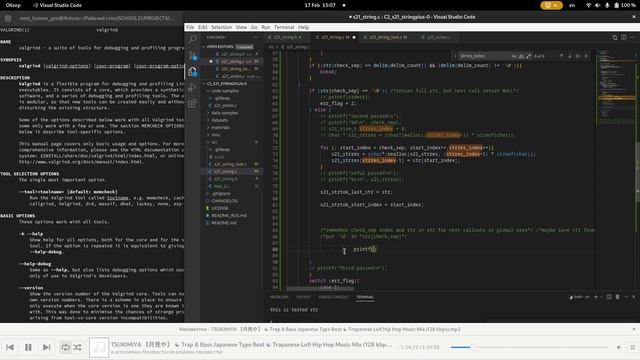Select the Terminal panel tab
Viewport: 640px width, 360px height.
tap(365, 297)
